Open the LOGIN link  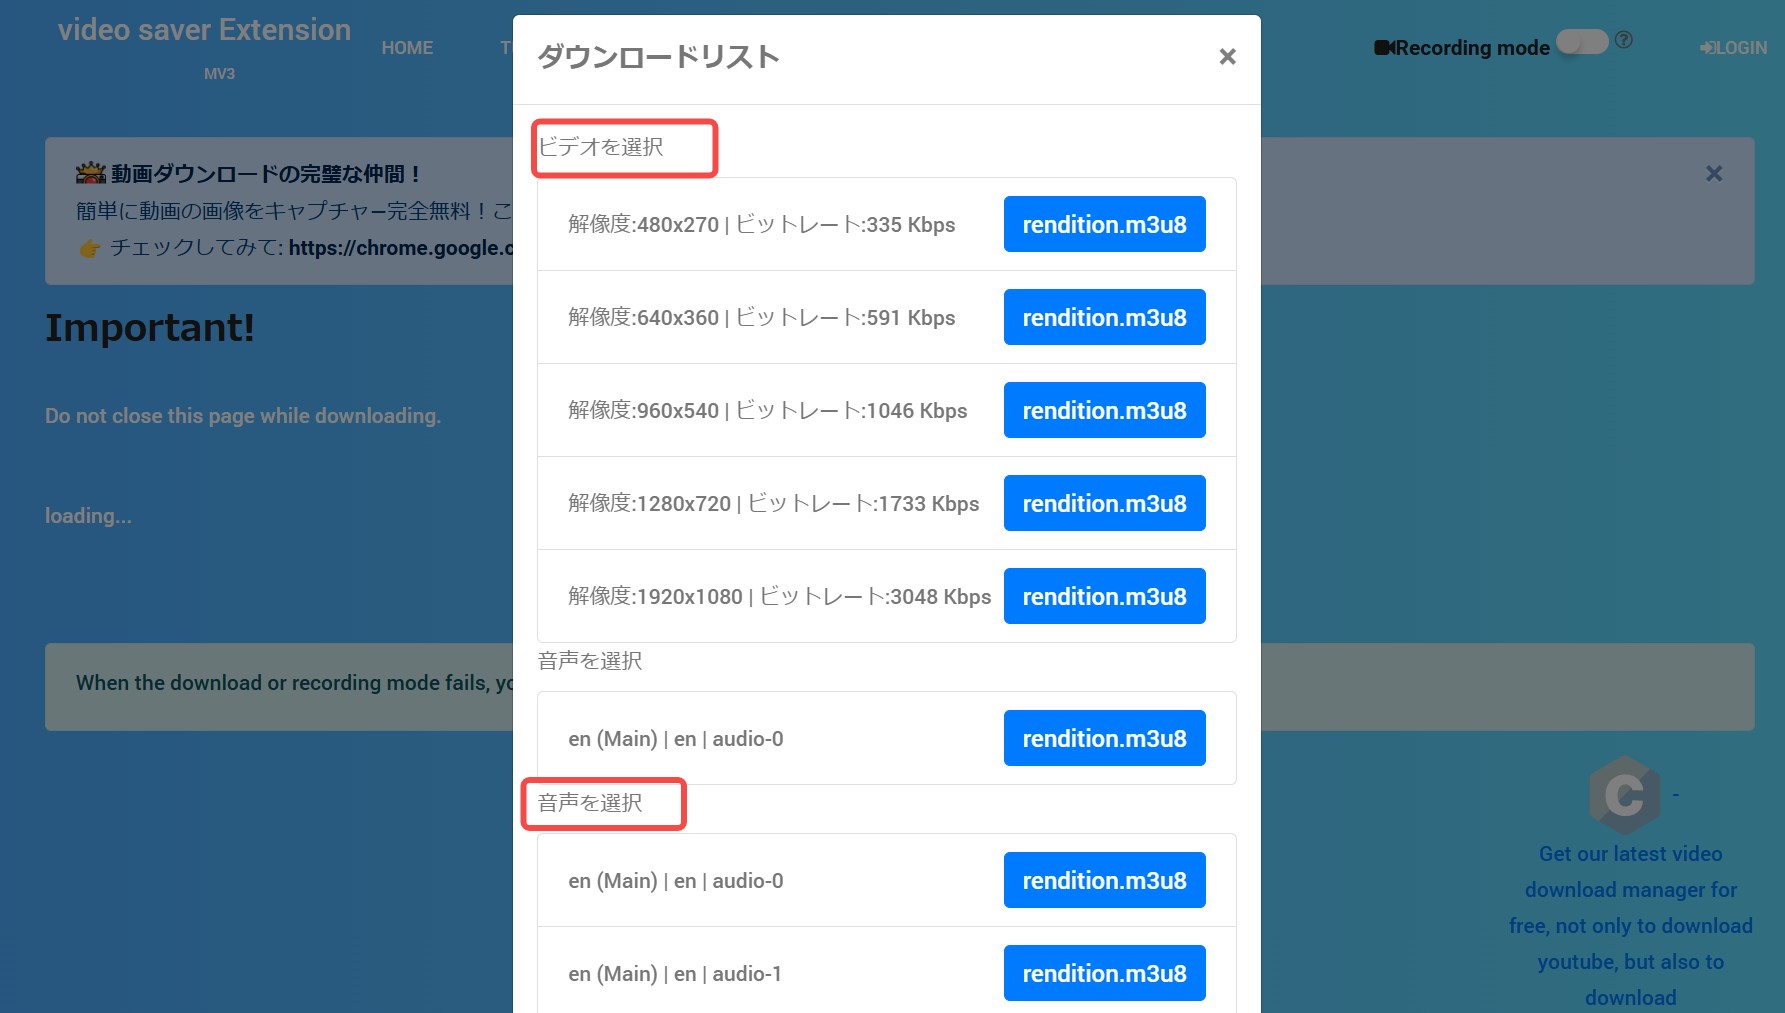pos(1733,48)
